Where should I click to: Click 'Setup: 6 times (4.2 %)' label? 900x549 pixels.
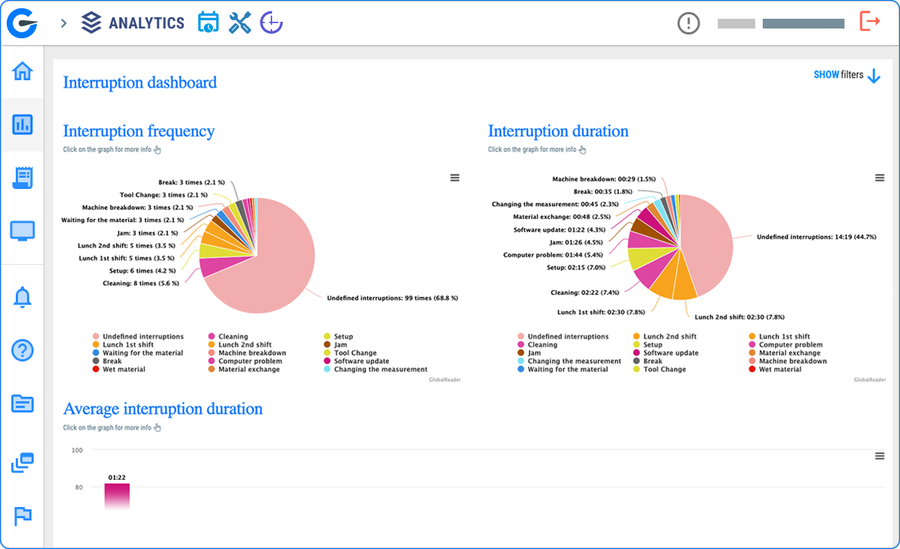[x=143, y=270]
